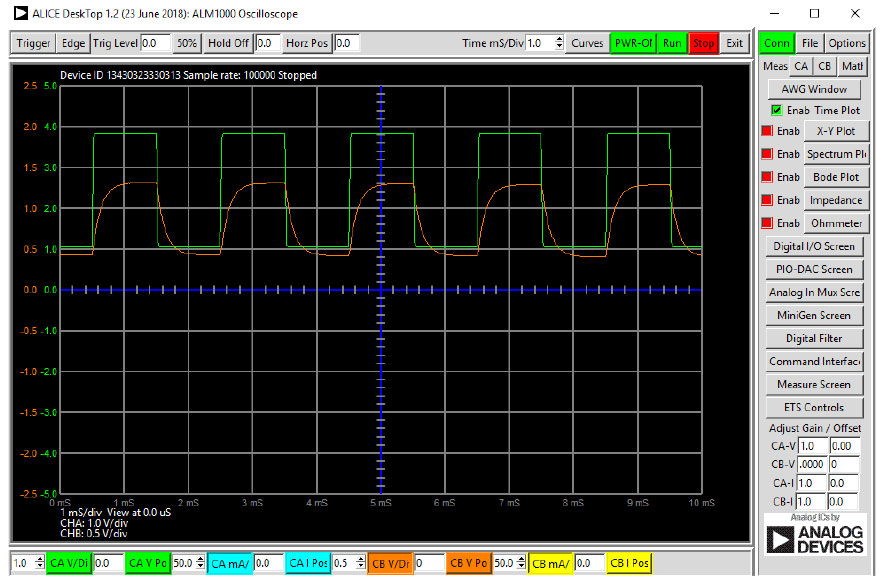Click the CA I Pos spinner arrows
886x582 pixels.
pyautogui.click(x=361, y=563)
